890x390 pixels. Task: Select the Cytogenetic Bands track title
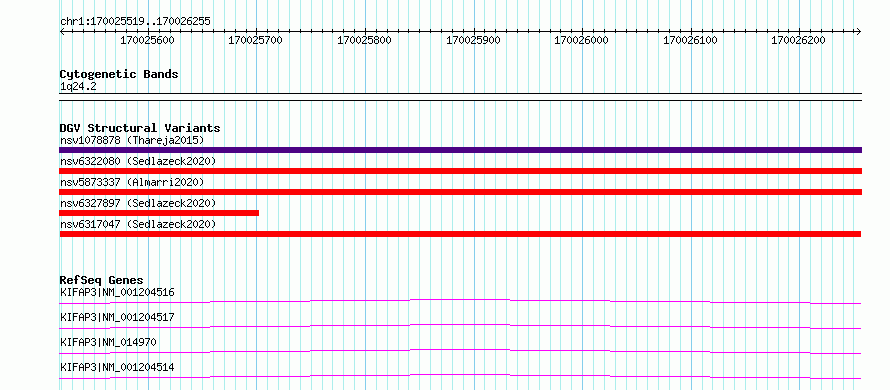pyautogui.click(x=119, y=74)
